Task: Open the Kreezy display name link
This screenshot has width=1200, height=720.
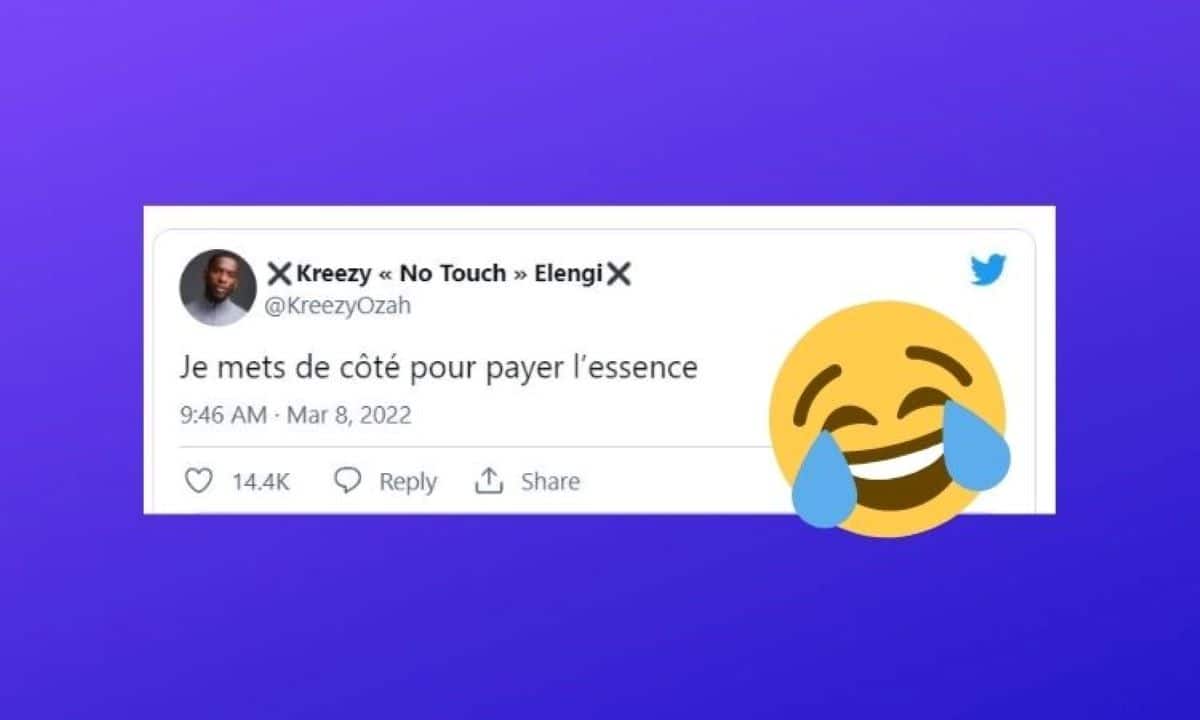Action: (x=449, y=273)
